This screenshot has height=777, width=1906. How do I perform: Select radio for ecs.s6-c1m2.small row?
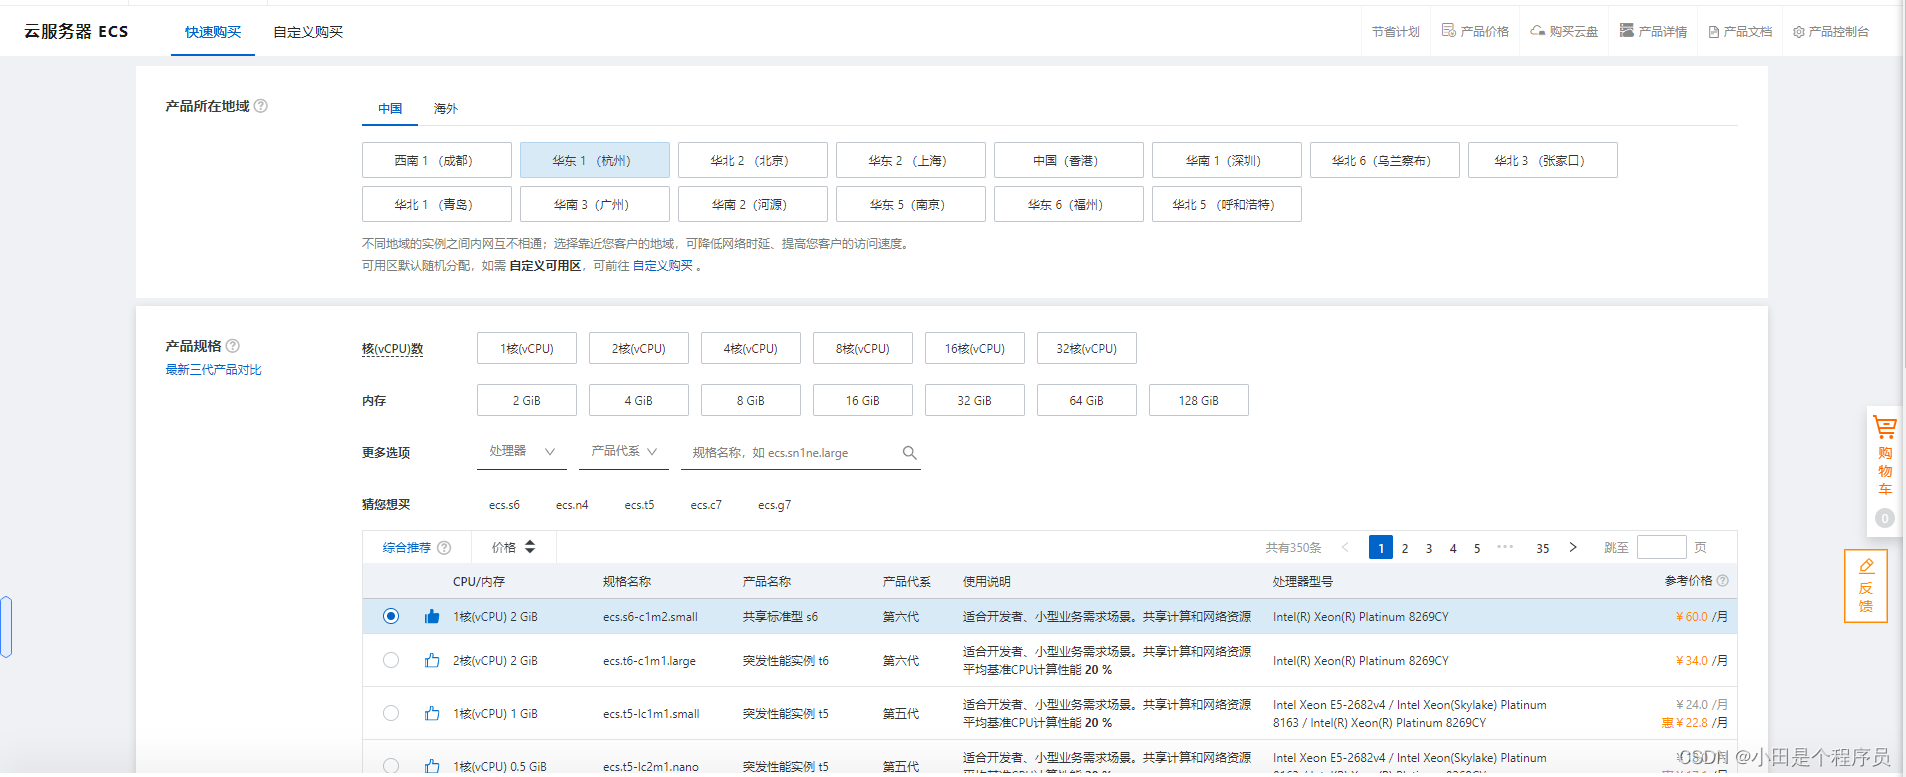click(x=391, y=616)
